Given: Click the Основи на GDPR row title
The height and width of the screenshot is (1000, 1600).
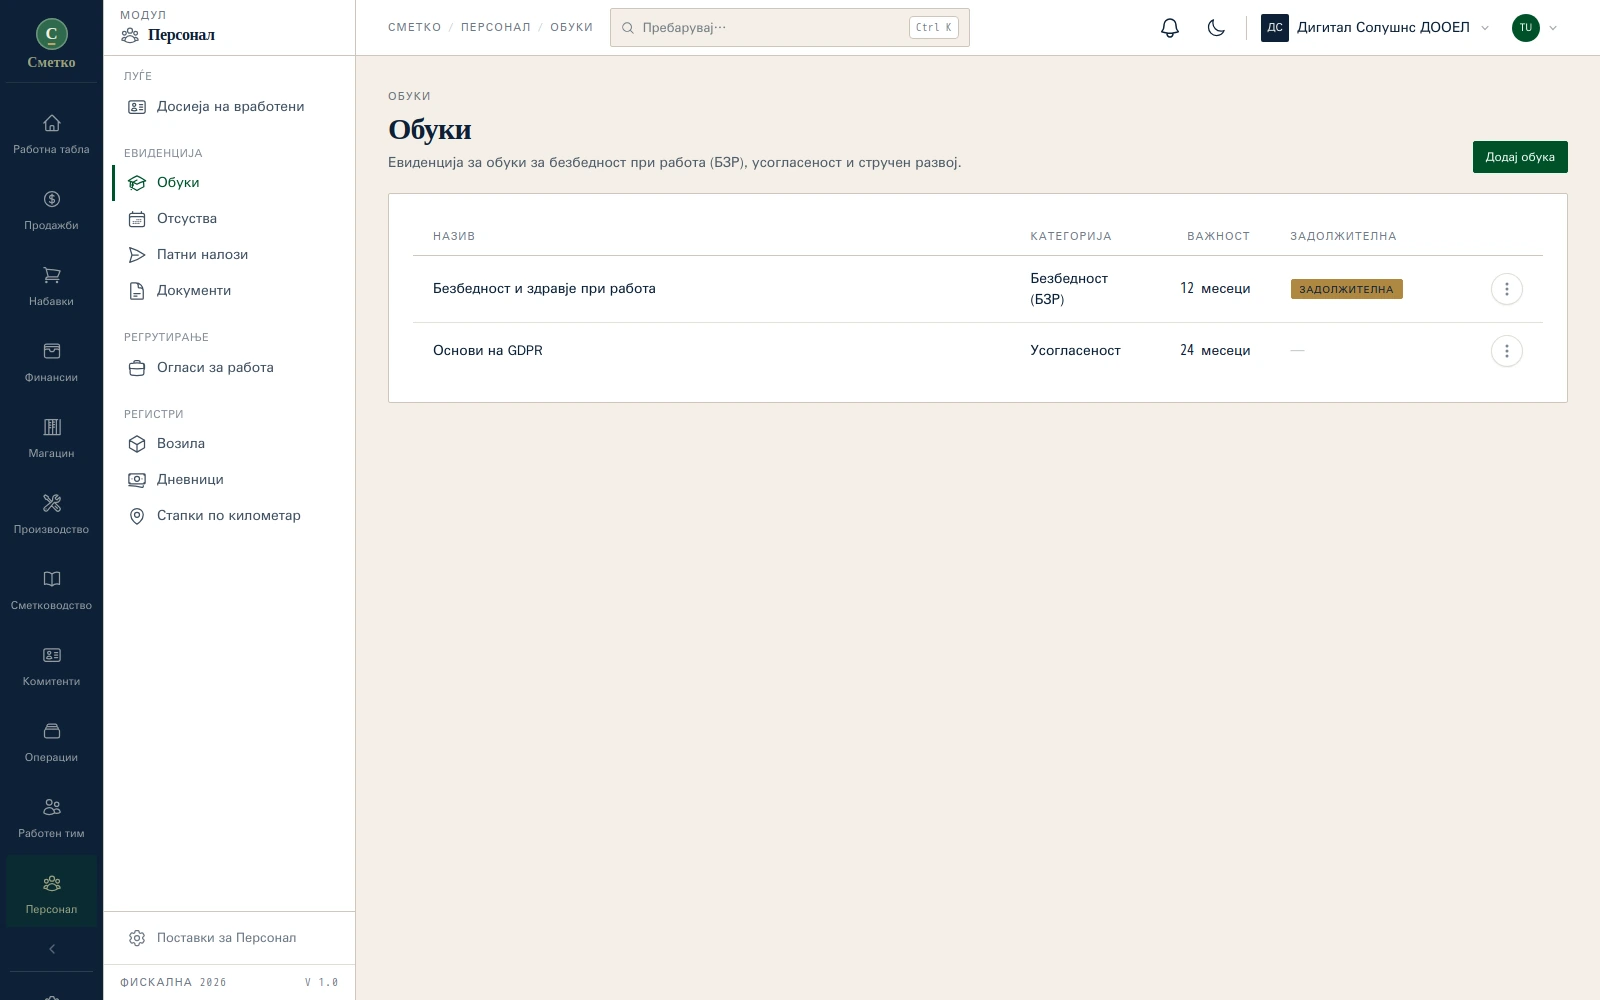Looking at the screenshot, I should coord(488,351).
